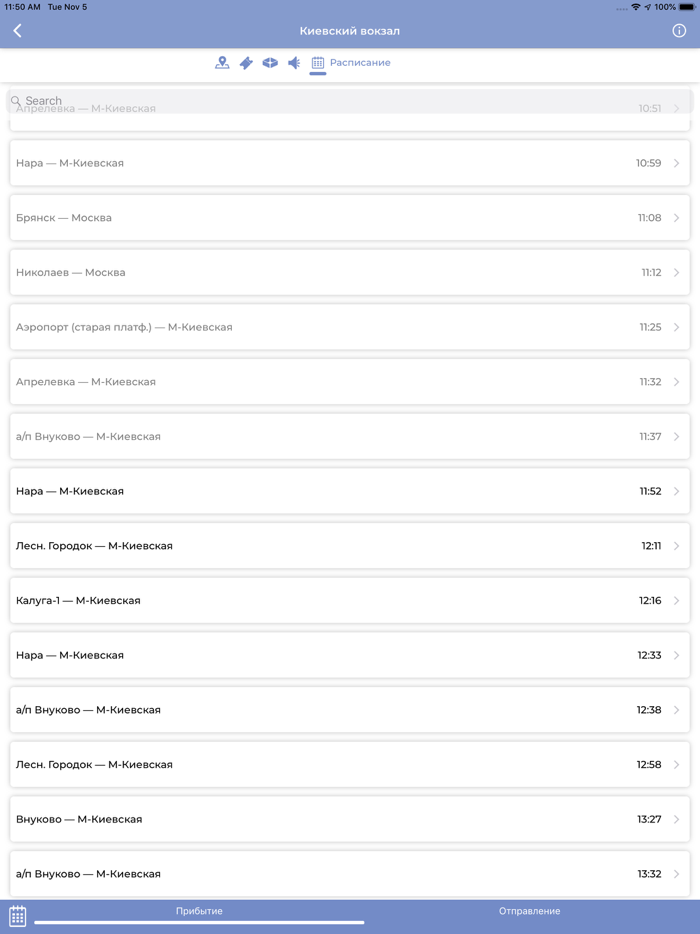The image size is (700, 934).
Task: Switch to the Отправление tab
Action: point(530,911)
